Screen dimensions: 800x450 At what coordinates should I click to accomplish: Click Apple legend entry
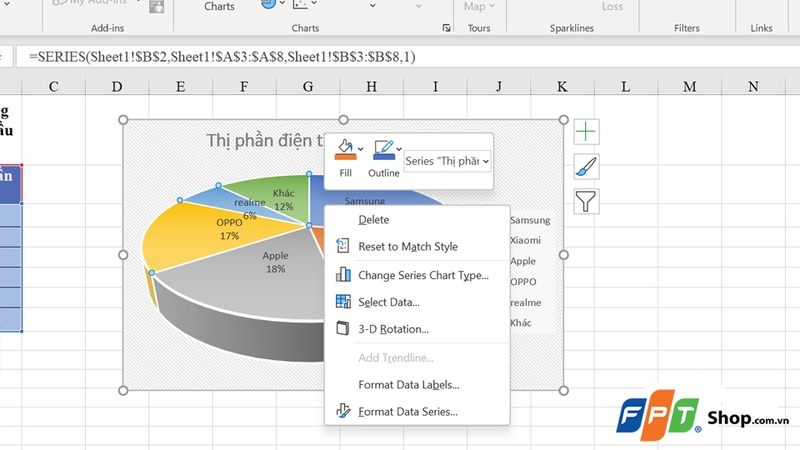click(x=523, y=261)
